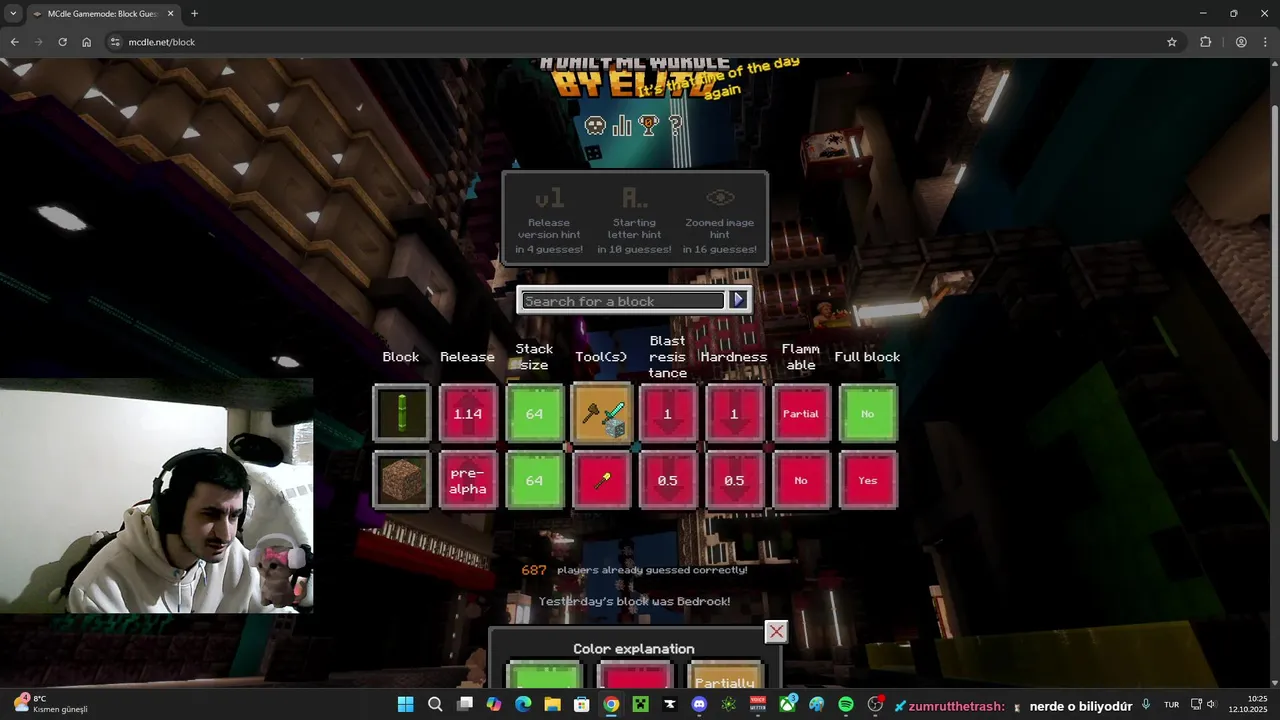Click the Starting letter hint
The width and height of the screenshot is (1280, 720).
(x=634, y=219)
